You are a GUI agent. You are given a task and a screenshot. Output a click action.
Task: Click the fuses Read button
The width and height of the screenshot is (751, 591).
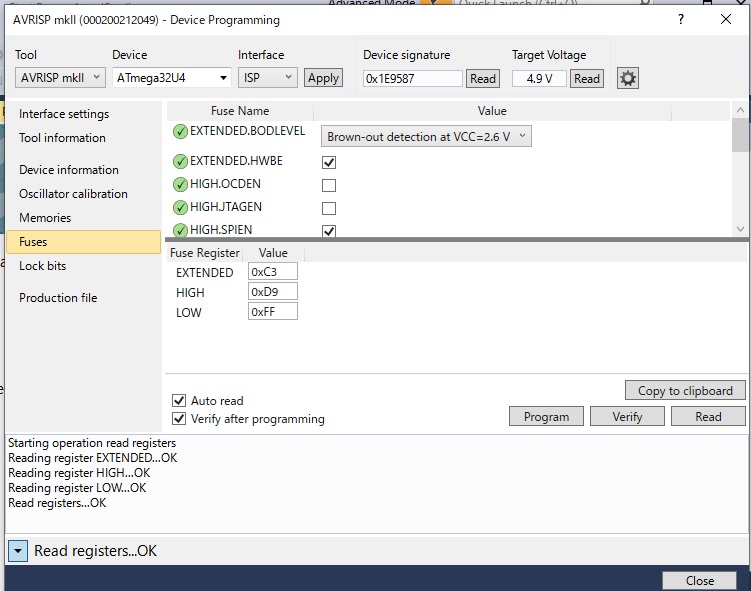click(708, 417)
